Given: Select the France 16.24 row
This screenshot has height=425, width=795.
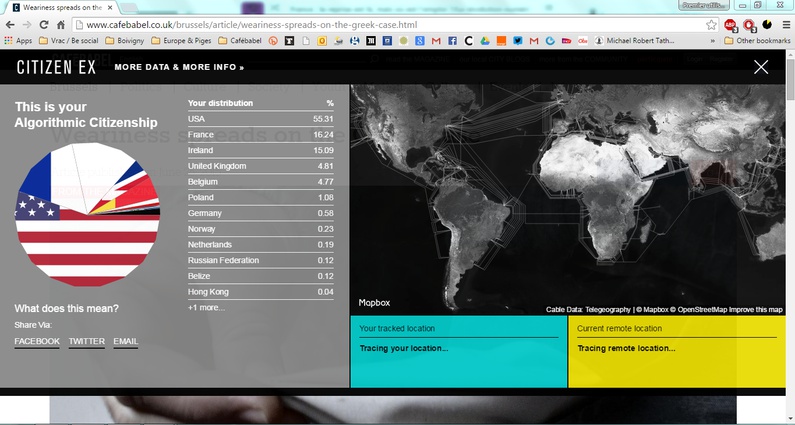Looking at the screenshot, I should pos(261,135).
